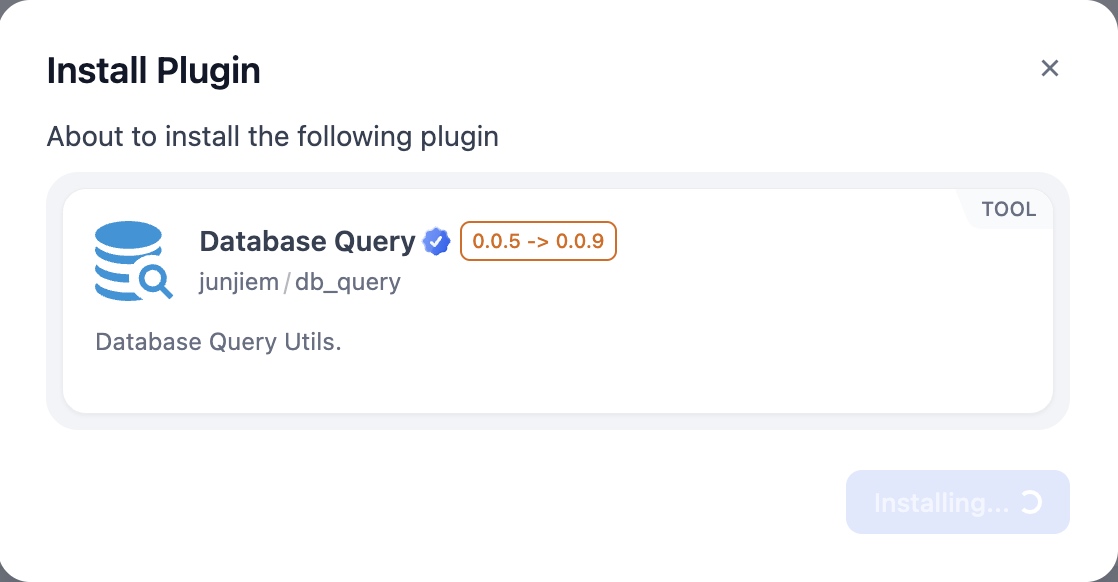Viewport: 1118px width, 582px height.
Task: Click the version upgrade badge
Action: [538, 242]
